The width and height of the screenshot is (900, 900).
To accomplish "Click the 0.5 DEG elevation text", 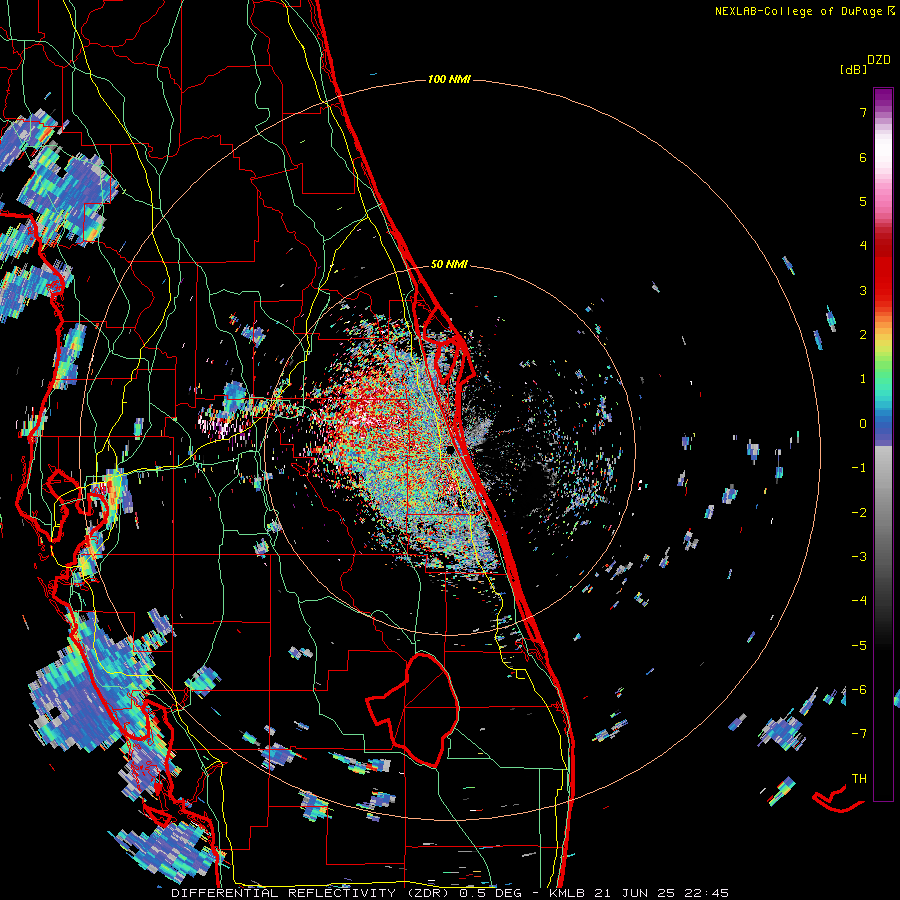I will point(491,893).
